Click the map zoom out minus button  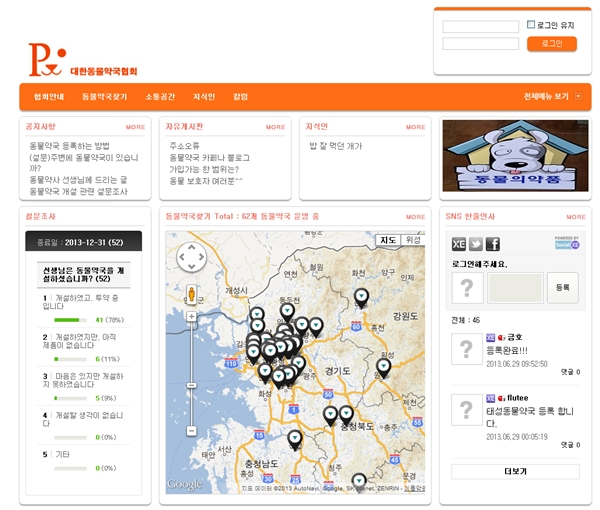pos(191,430)
